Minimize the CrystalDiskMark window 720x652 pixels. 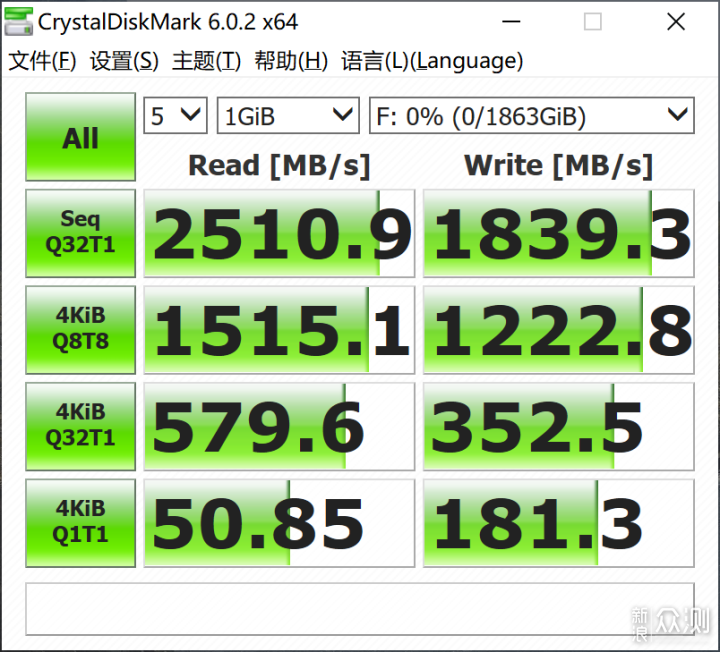(511, 22)
